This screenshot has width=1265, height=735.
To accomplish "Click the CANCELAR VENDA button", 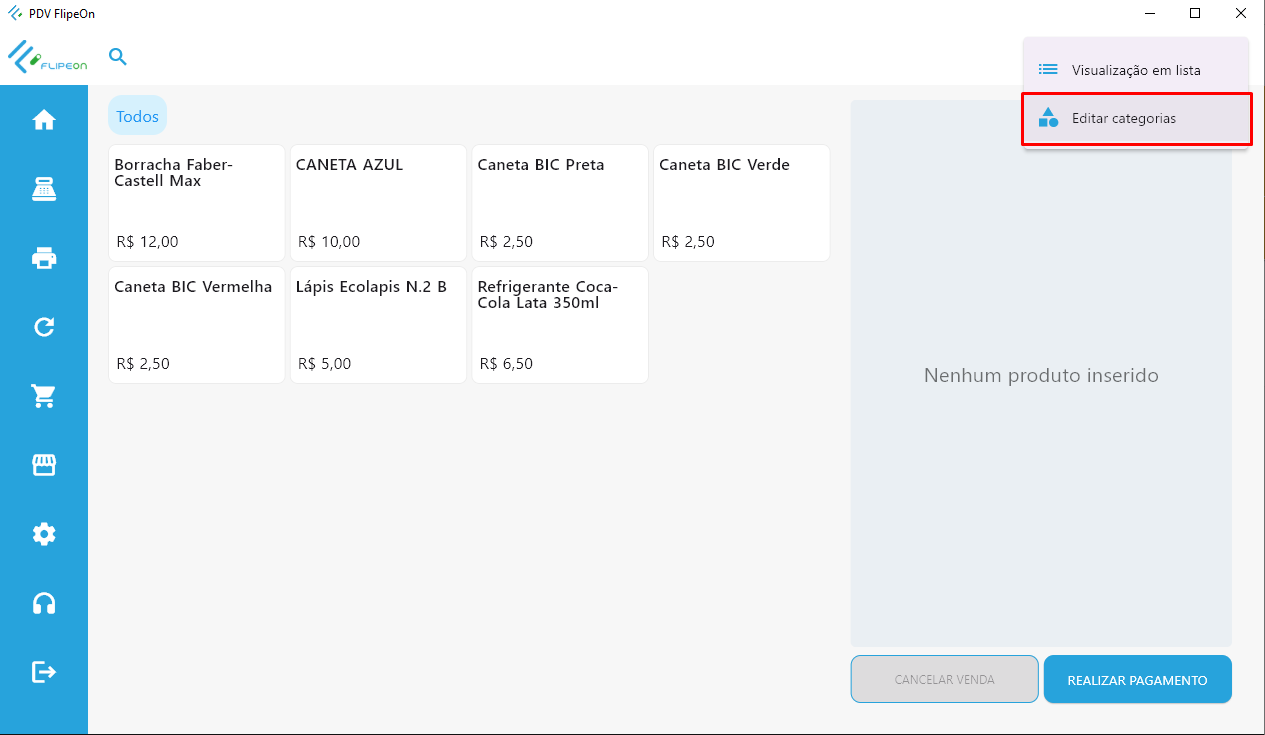I will 944,680.
